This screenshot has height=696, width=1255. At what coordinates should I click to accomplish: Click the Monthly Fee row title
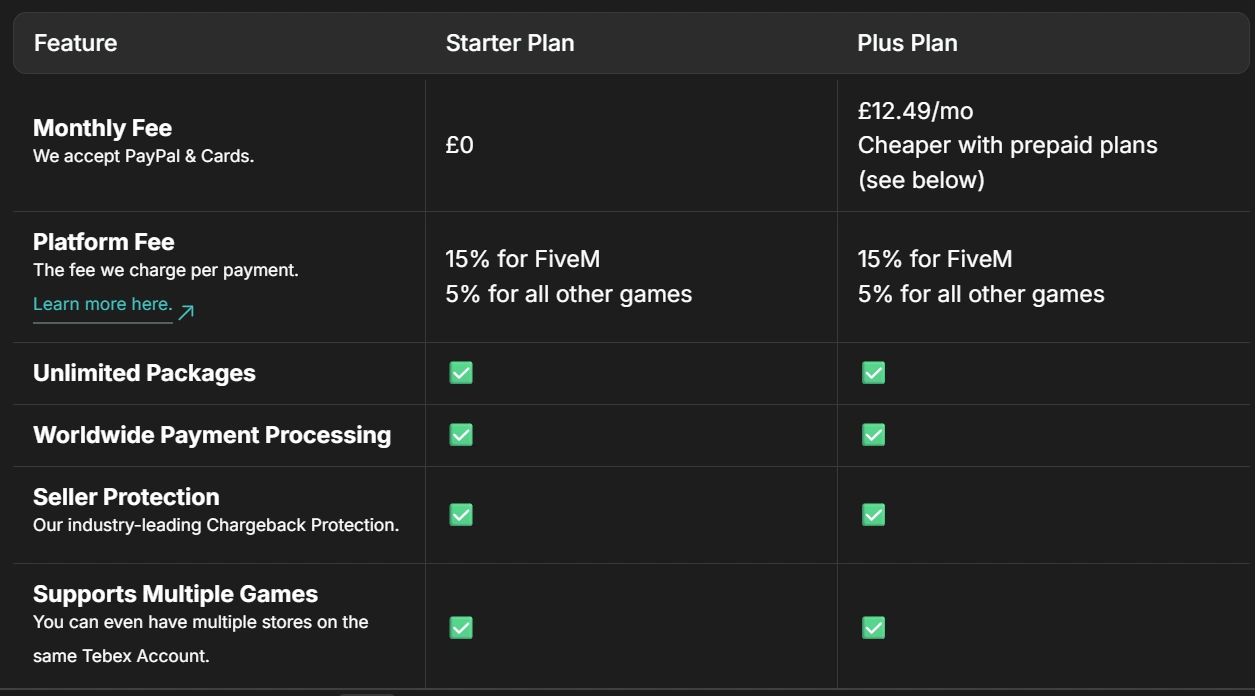[x=102, y=128]
